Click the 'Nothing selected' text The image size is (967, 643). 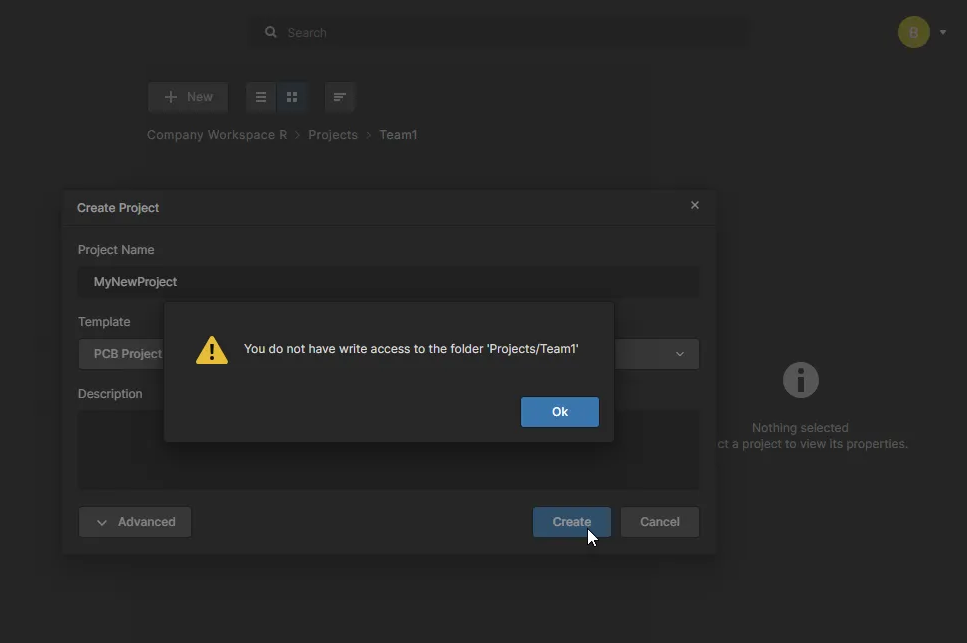[800, 427]
